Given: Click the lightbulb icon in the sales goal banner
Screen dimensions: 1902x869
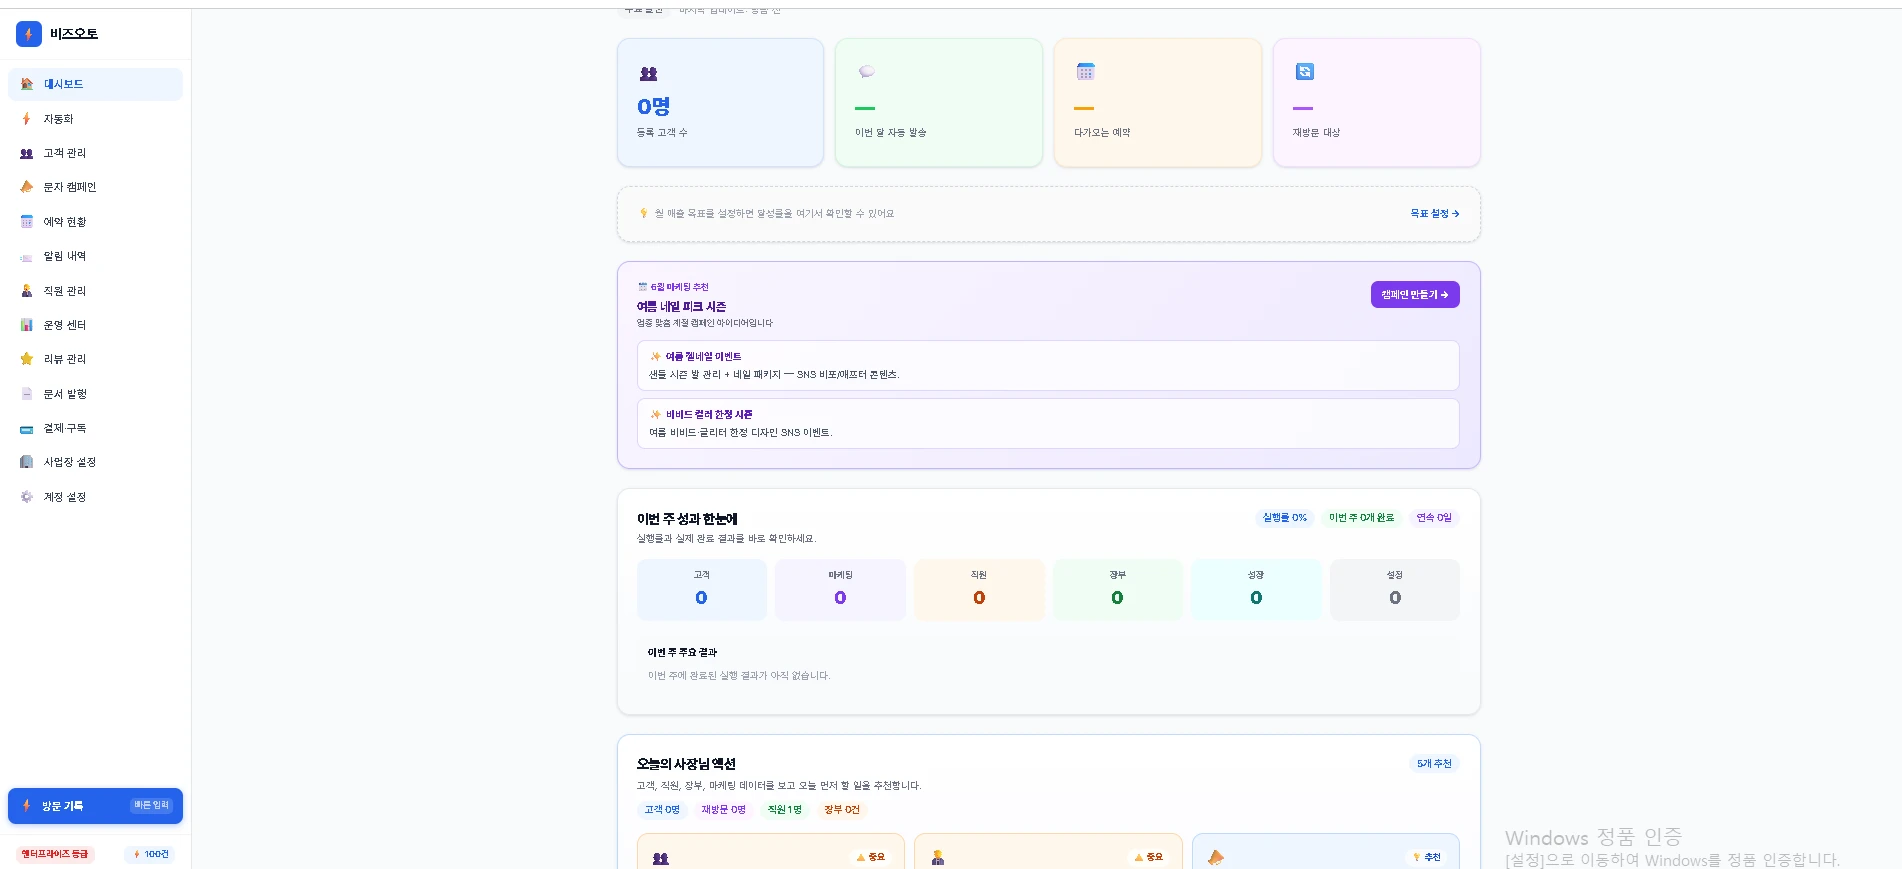Looking at the screenshot, I should (x=643, y=213).
